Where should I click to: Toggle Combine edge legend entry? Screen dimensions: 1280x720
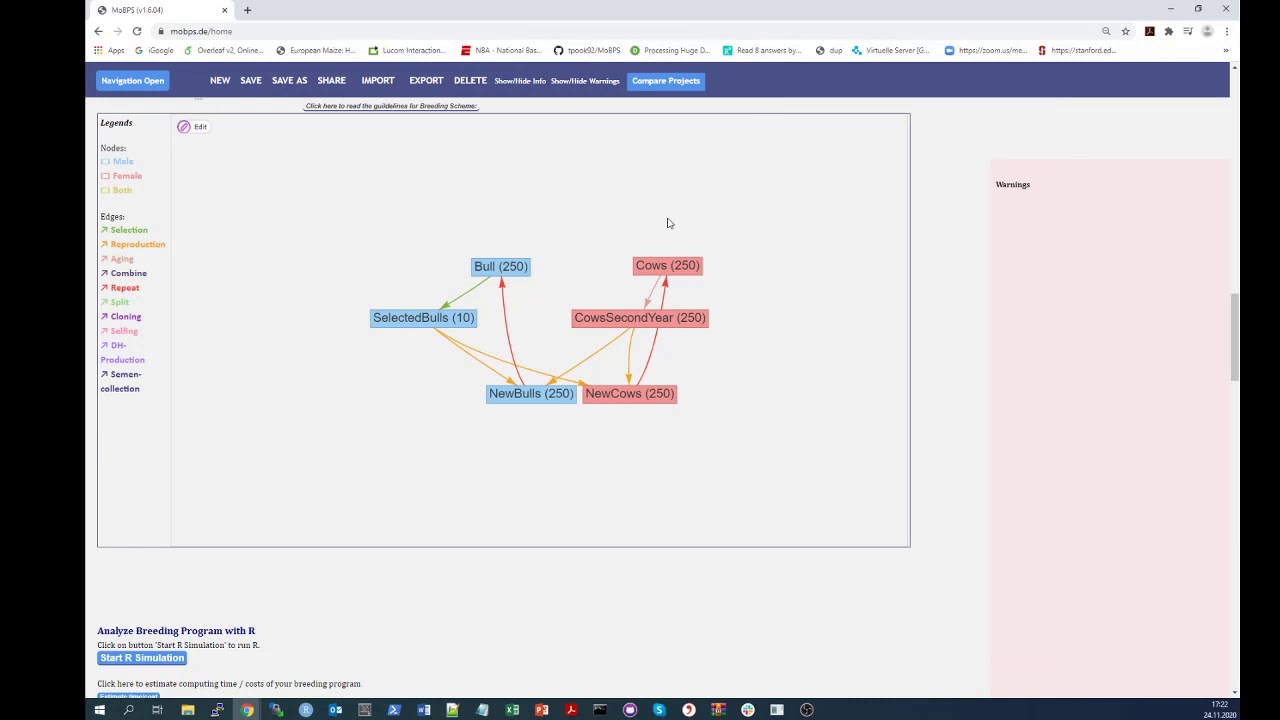tap(123, 273)
